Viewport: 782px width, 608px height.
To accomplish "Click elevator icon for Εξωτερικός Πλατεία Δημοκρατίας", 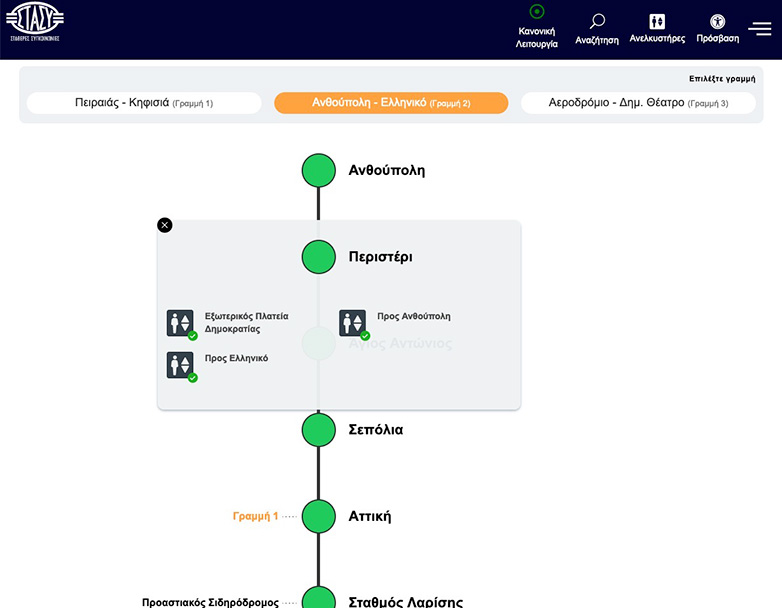I will tap(180, 323).
